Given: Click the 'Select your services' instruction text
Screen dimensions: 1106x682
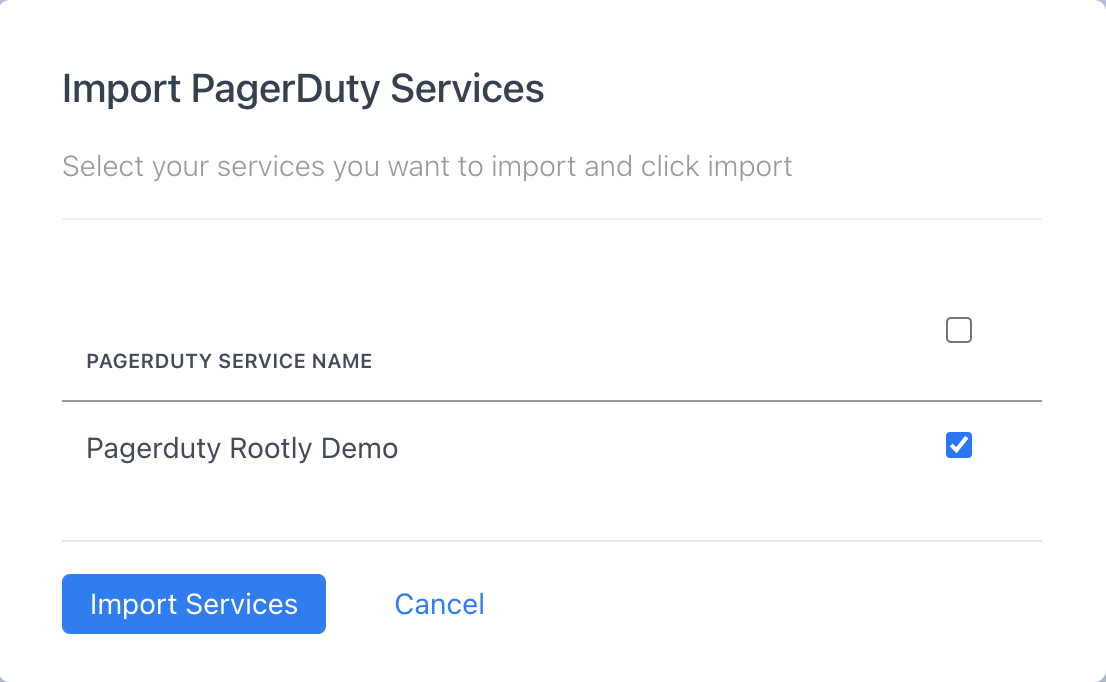Looking at the screenshot, I should 427,167.
